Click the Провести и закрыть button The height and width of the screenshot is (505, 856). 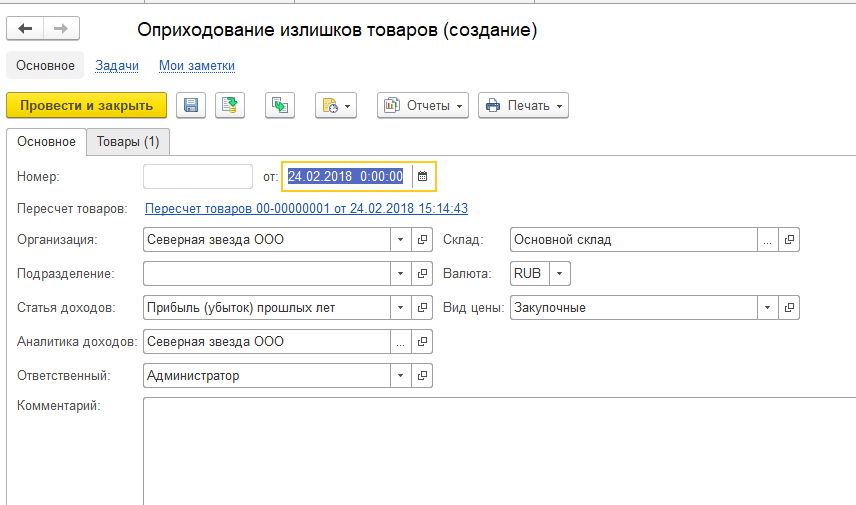(x=86, y=105)
